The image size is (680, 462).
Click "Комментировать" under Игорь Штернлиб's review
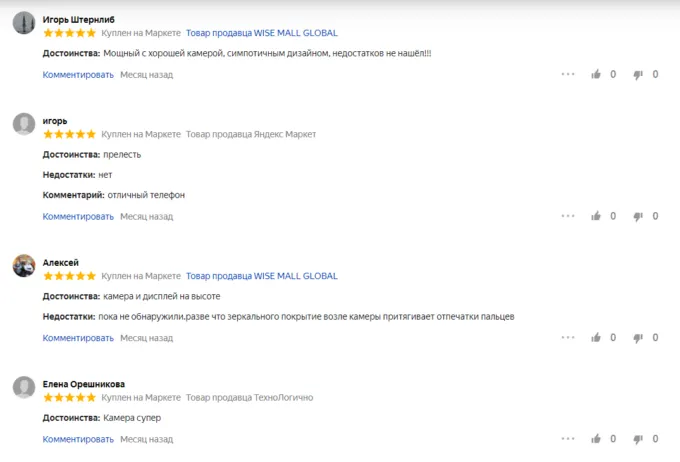tap(78, 74)
